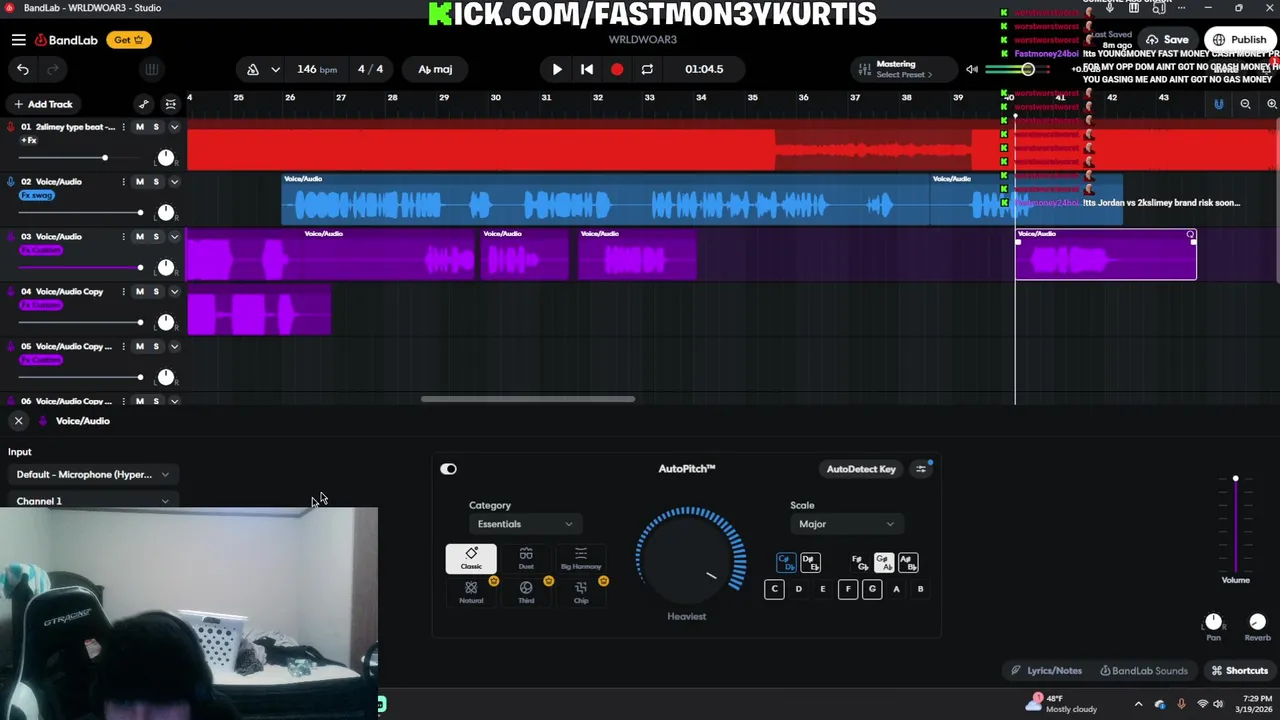
Task: Click the metronome icon
Action: click(x=252, y=69)
